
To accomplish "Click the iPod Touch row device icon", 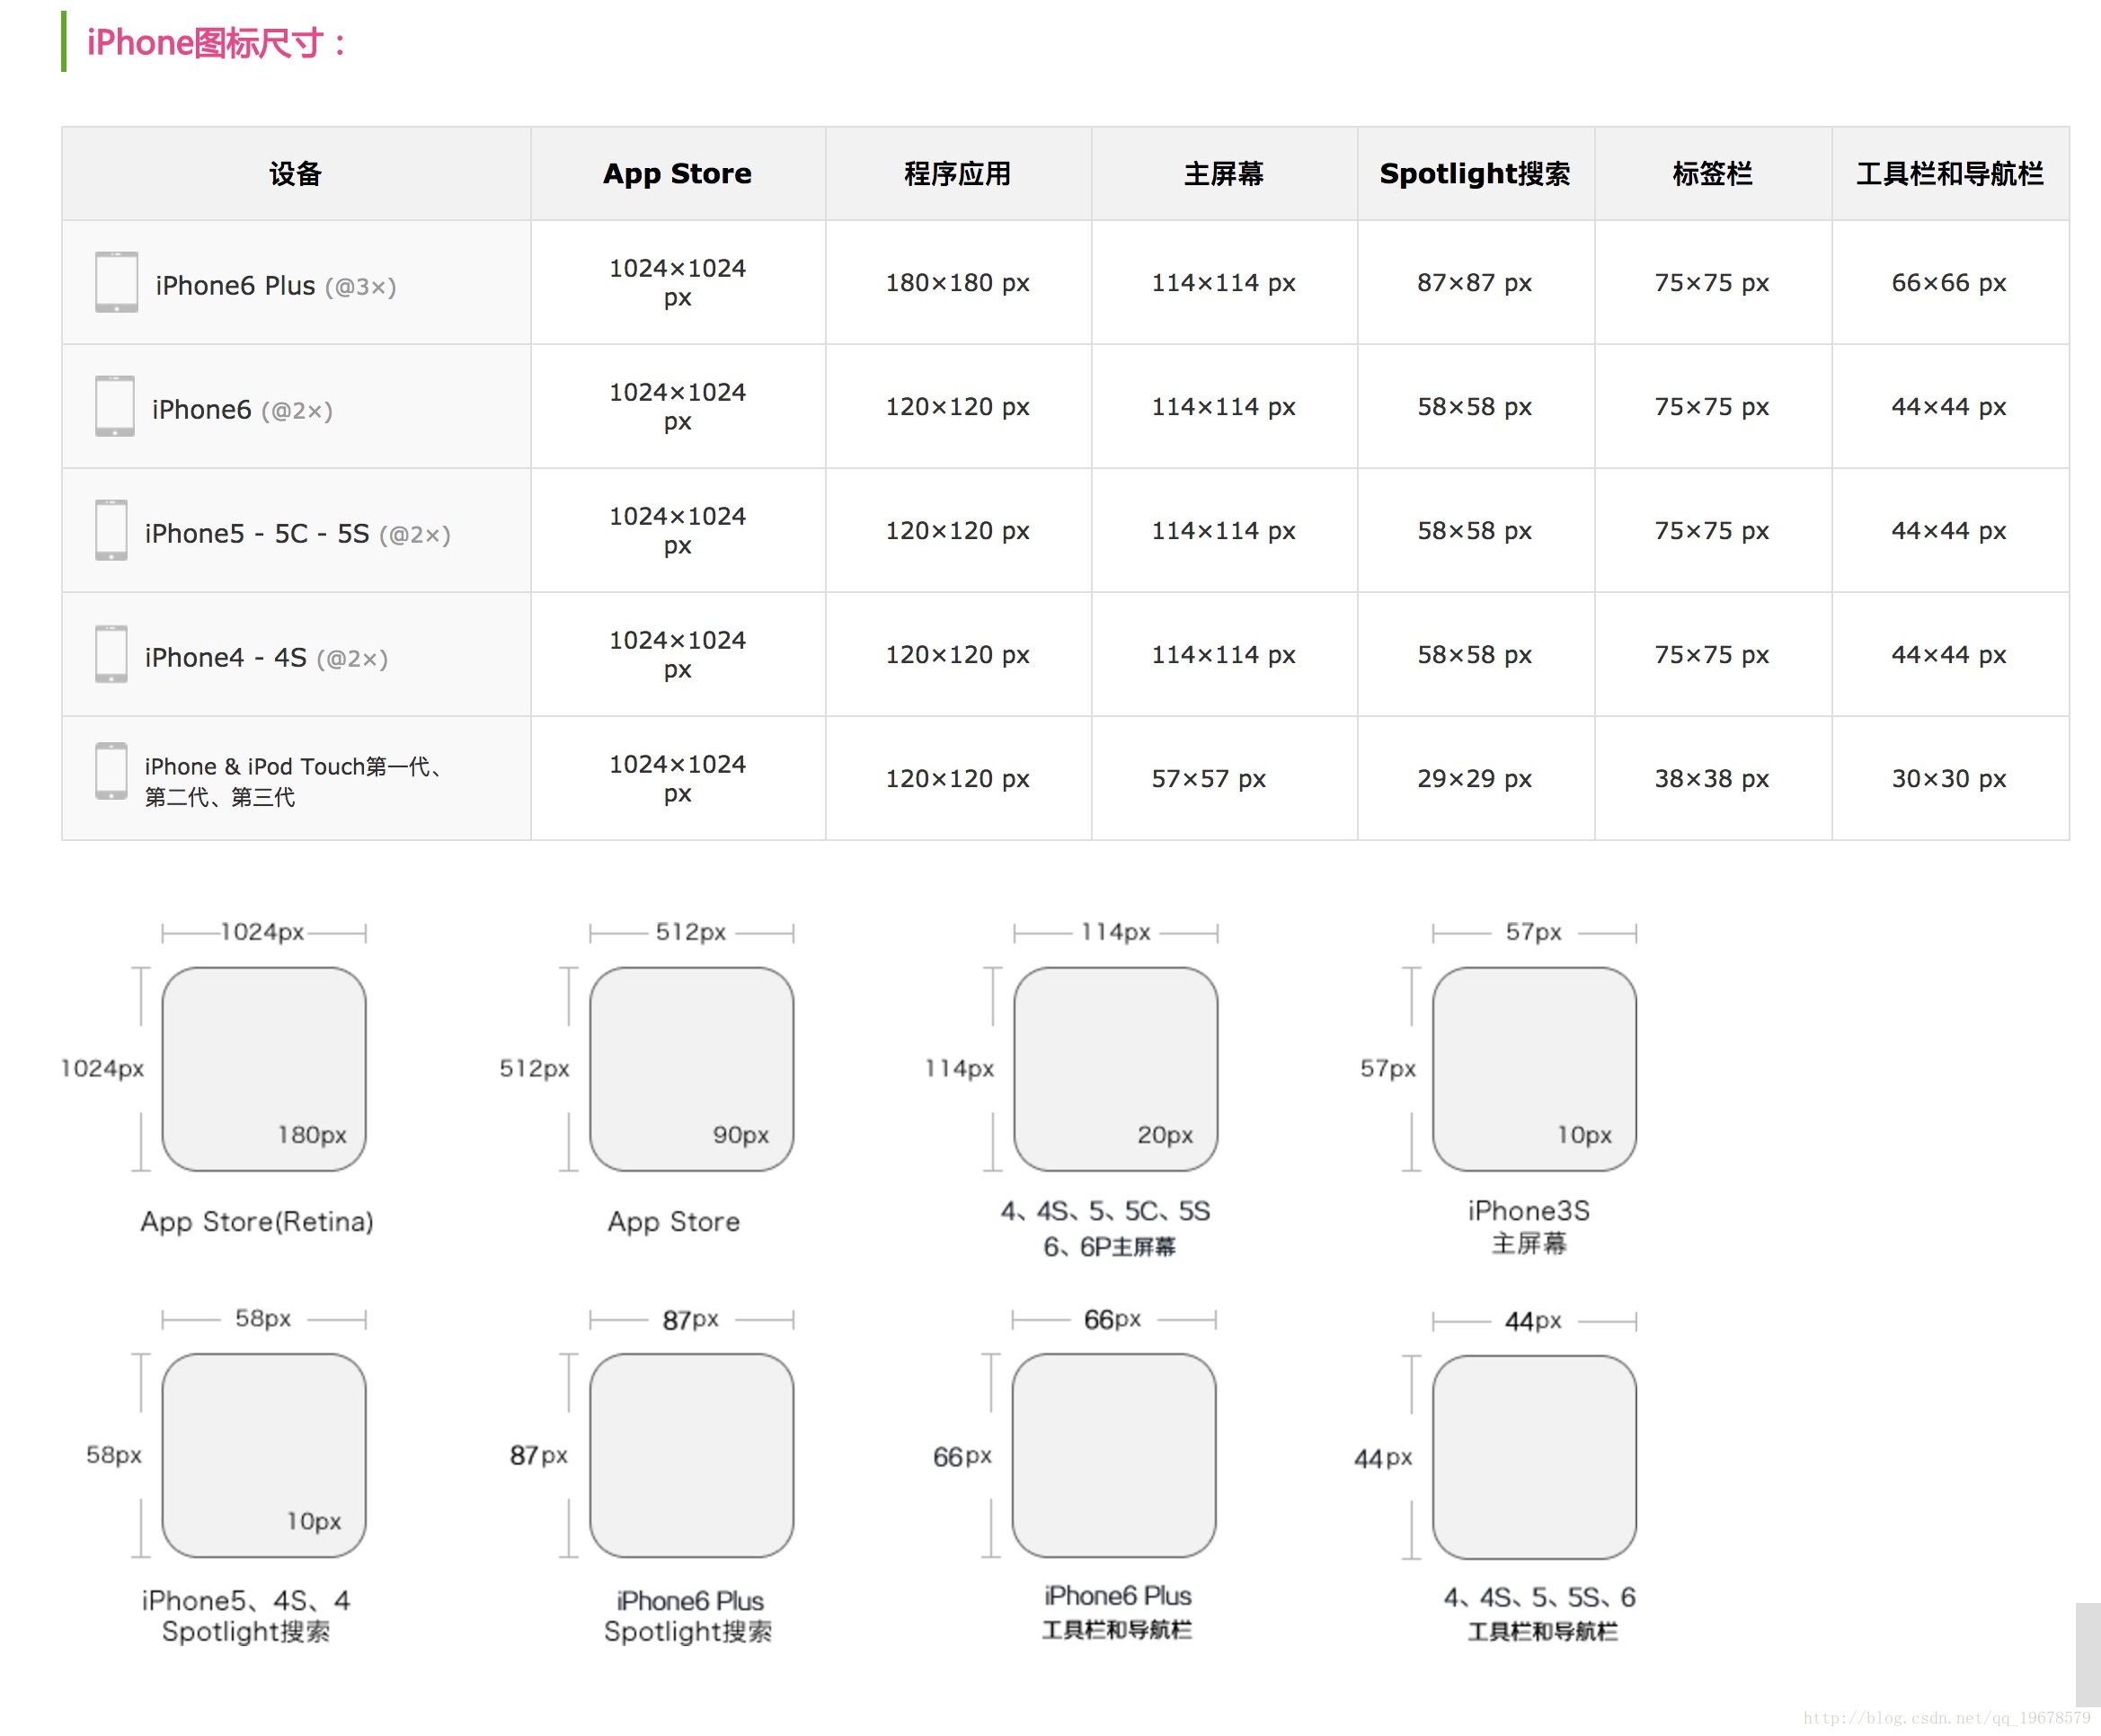I will point(111,771).
